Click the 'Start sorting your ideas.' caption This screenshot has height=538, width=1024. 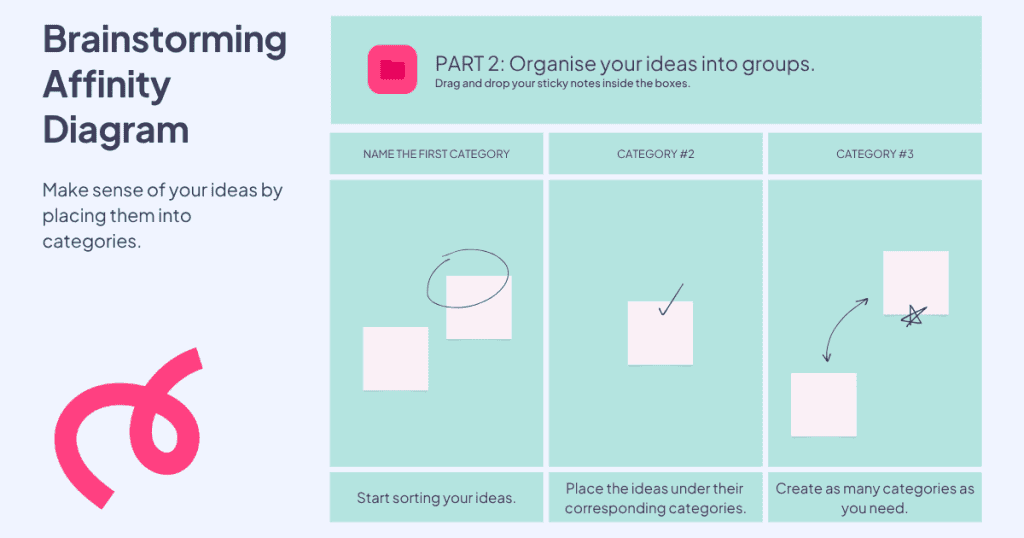[x=436, y=498]
